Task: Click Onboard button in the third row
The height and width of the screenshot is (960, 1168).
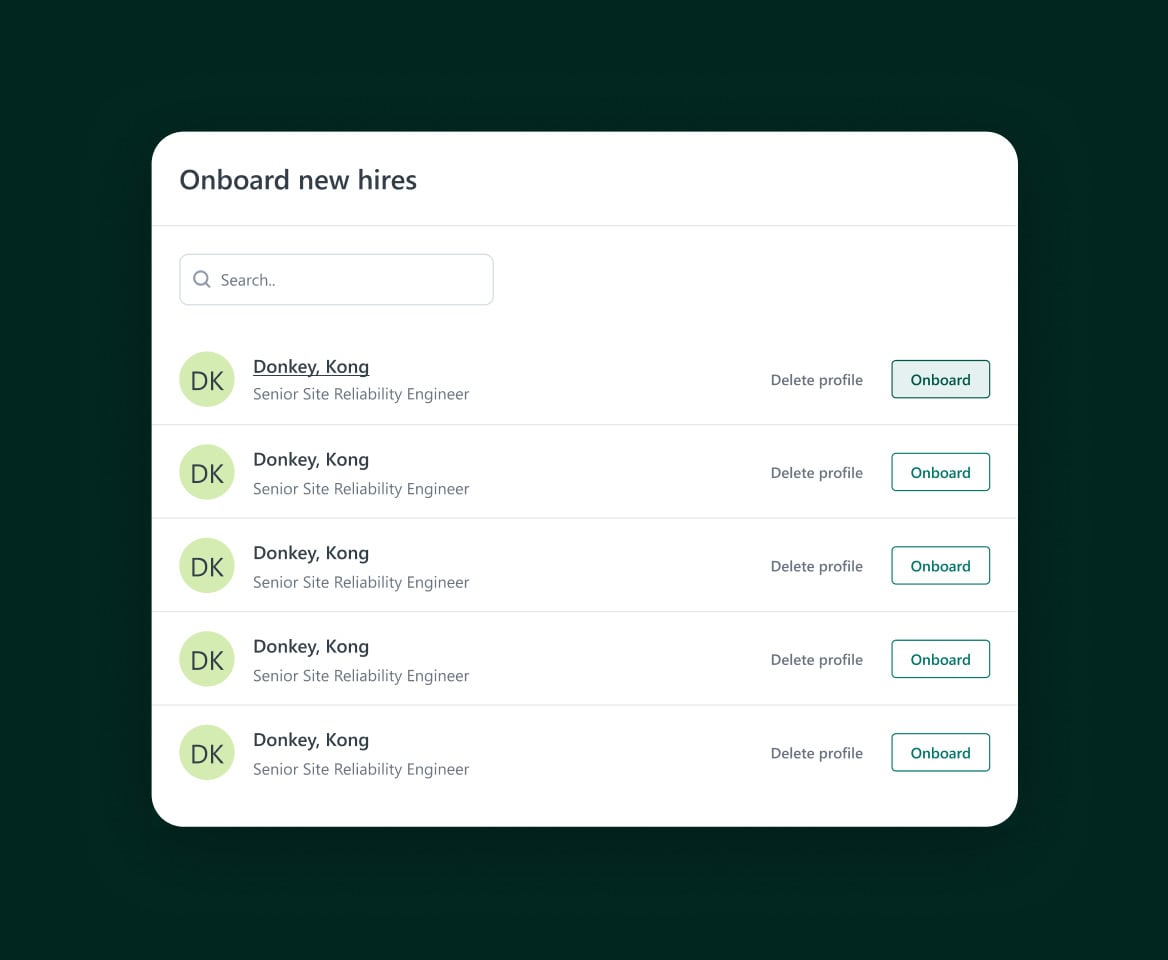Action: pos(940,565)
